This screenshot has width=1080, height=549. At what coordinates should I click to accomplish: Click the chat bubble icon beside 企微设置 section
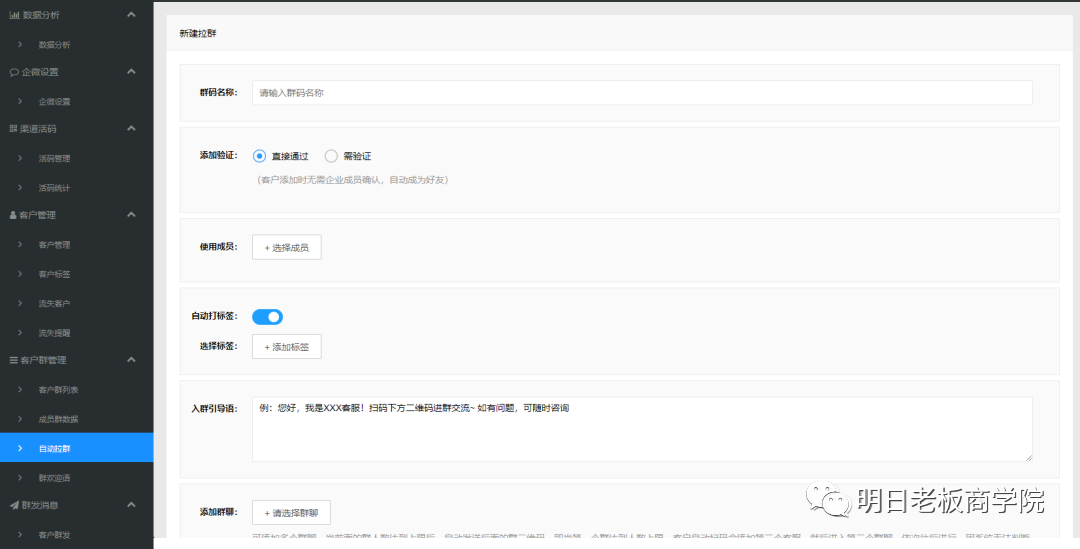(14, 72)
